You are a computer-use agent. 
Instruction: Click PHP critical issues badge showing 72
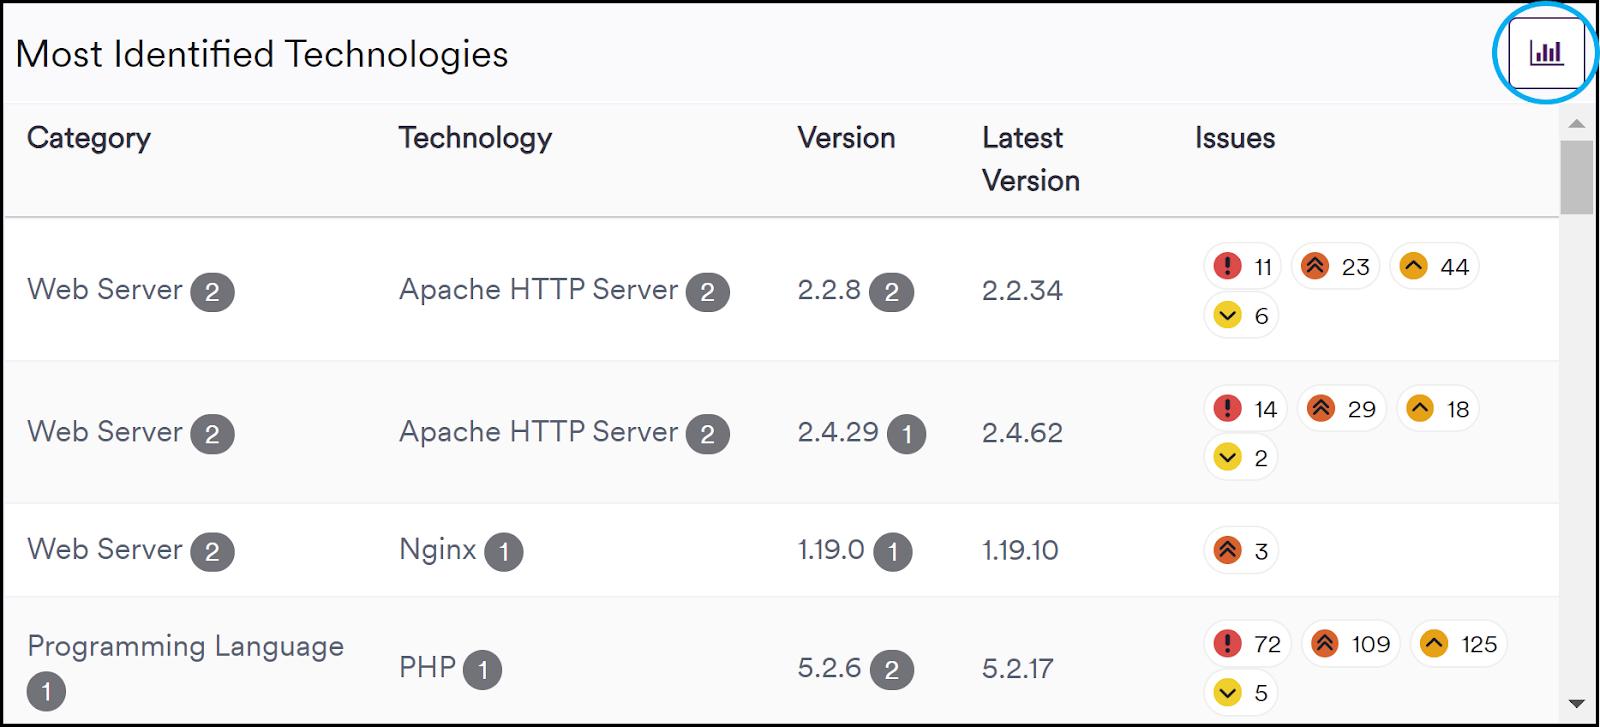(1247, 643)
